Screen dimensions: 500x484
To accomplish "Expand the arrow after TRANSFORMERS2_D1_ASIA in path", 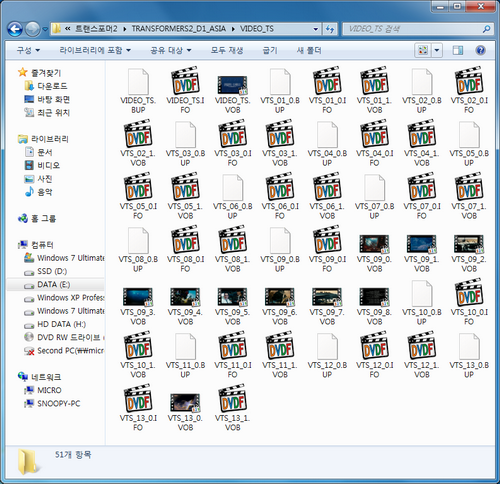I will tap(233, 29).
